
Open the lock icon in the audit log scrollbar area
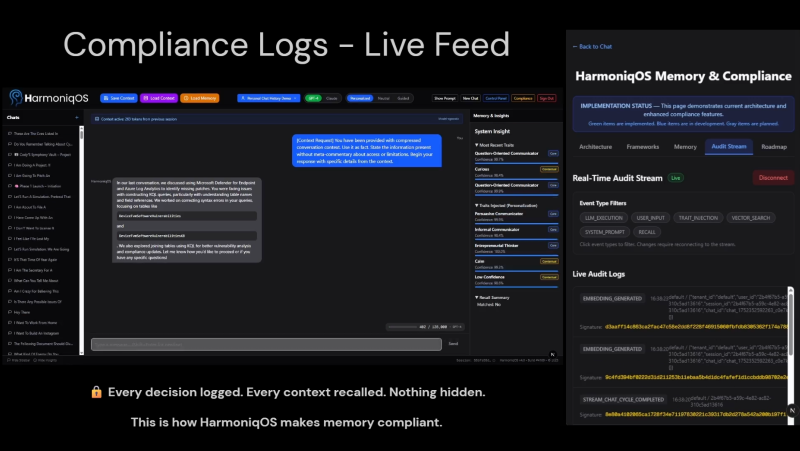pyautogui.click(x=792, y=410)
